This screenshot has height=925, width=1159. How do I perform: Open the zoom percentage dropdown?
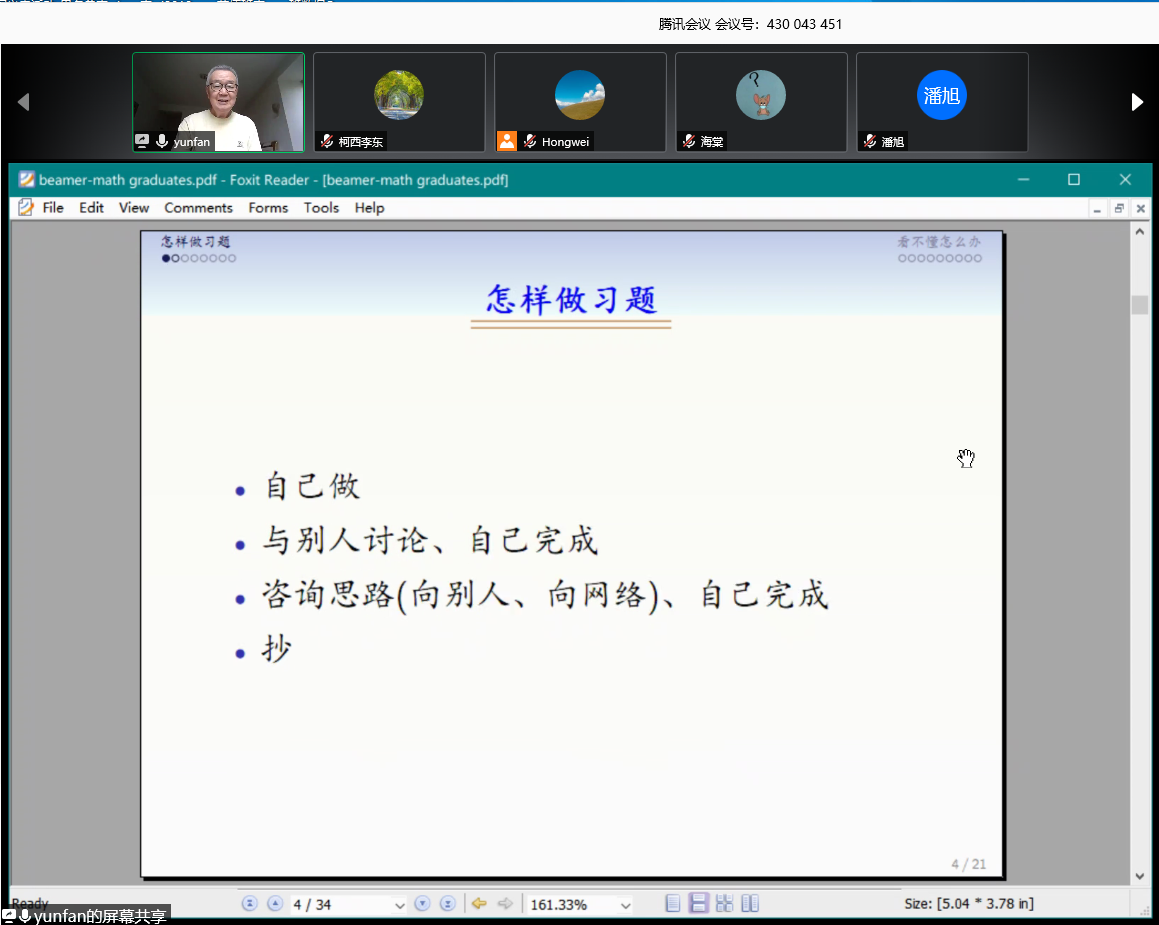tap(626, 905)
